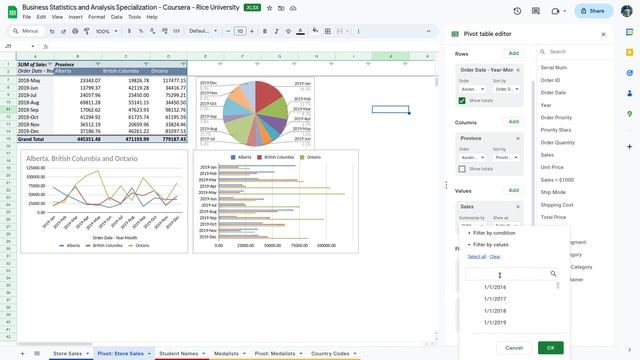Screen dimensions: 640x360
Task: Click the Select all link
Action: pyautogui.click(x=477, y=257)
